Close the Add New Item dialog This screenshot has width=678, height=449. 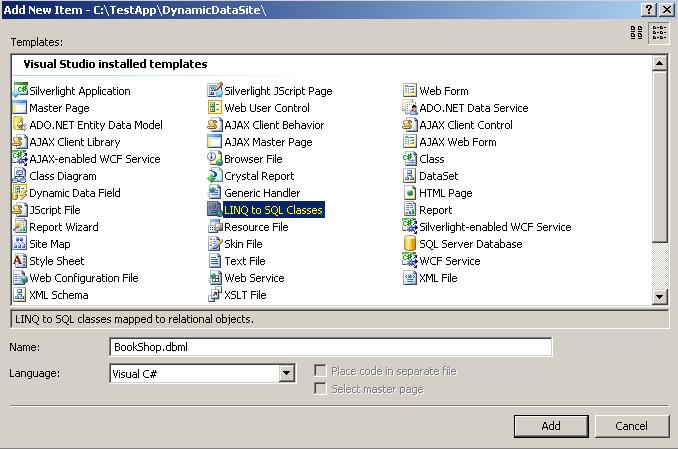[x=667, y=10]
